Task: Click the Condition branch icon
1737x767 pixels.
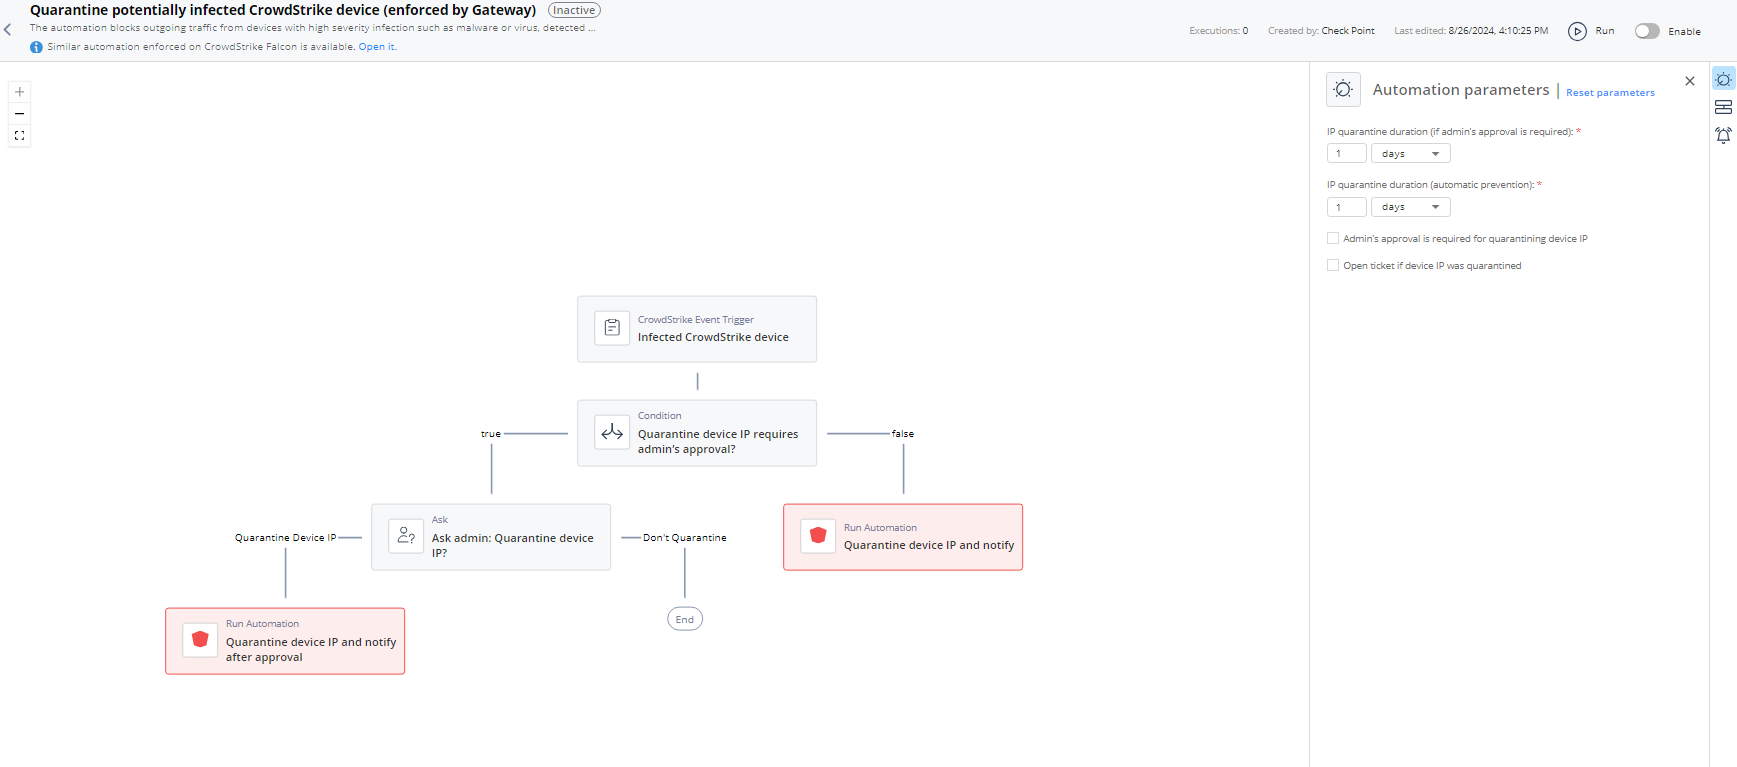Action: point(612,432)
